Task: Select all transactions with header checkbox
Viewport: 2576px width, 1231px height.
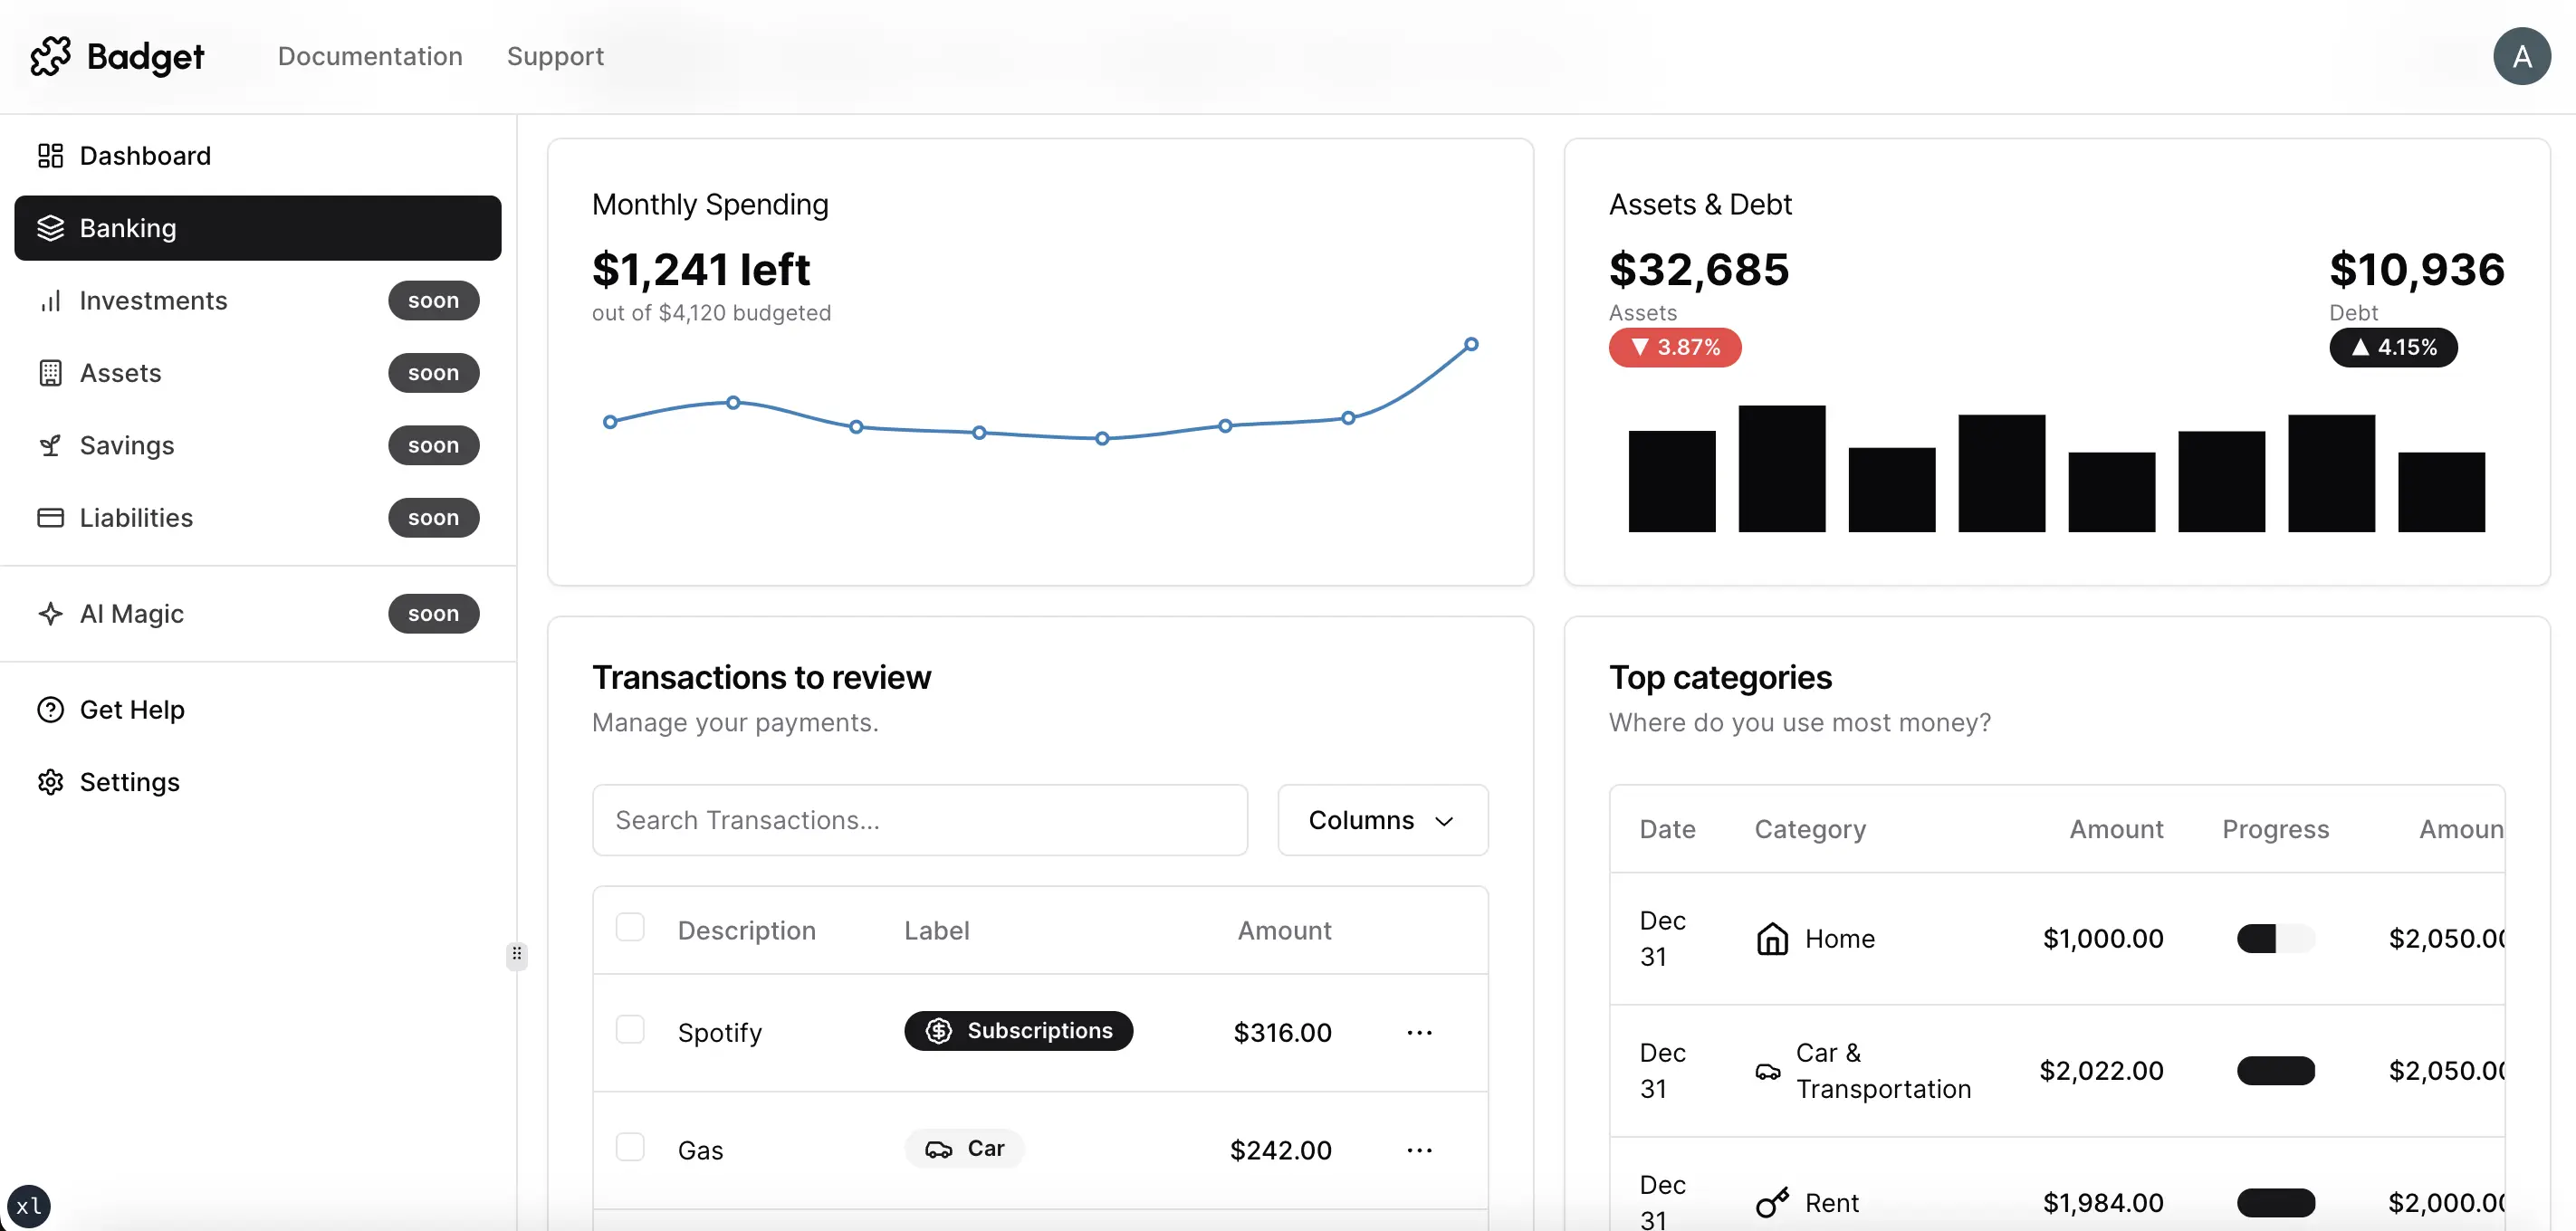Action: click(x=630, y=928)
